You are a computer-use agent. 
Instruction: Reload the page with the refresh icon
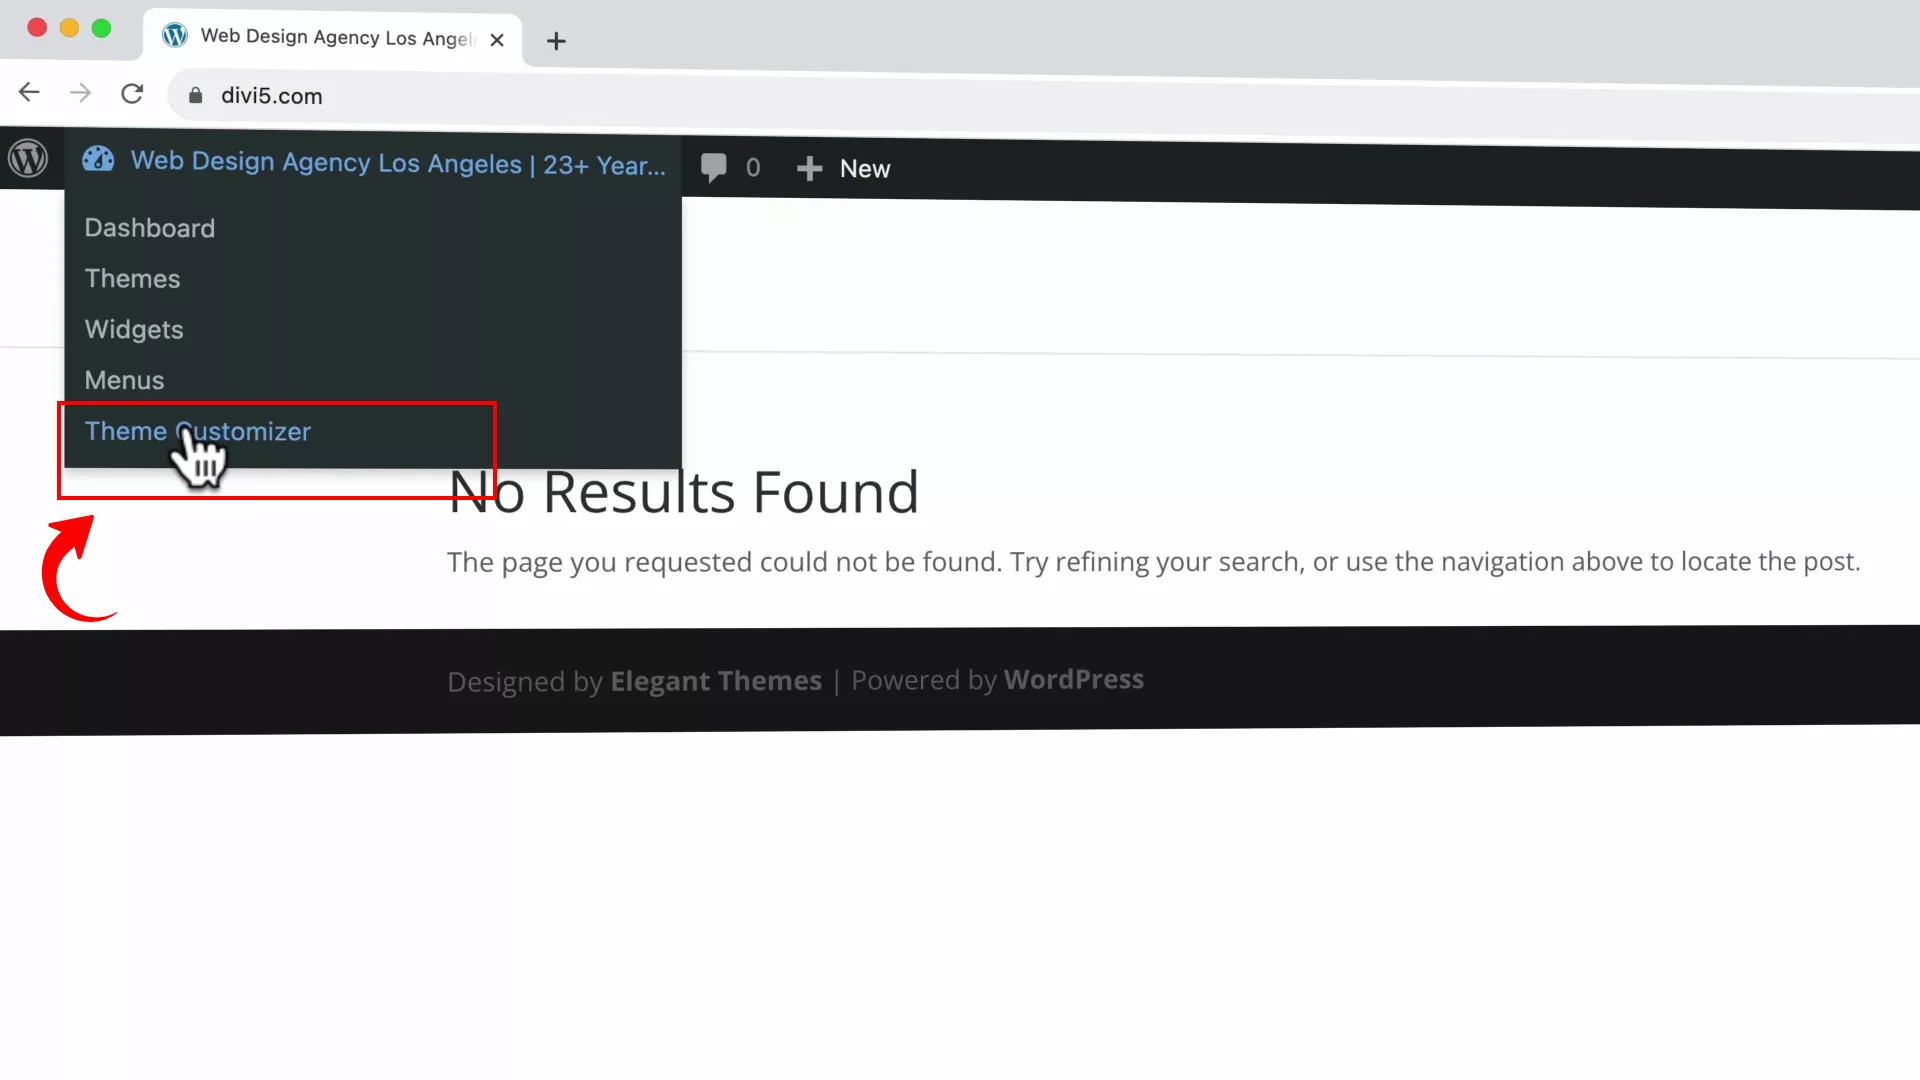132,94
